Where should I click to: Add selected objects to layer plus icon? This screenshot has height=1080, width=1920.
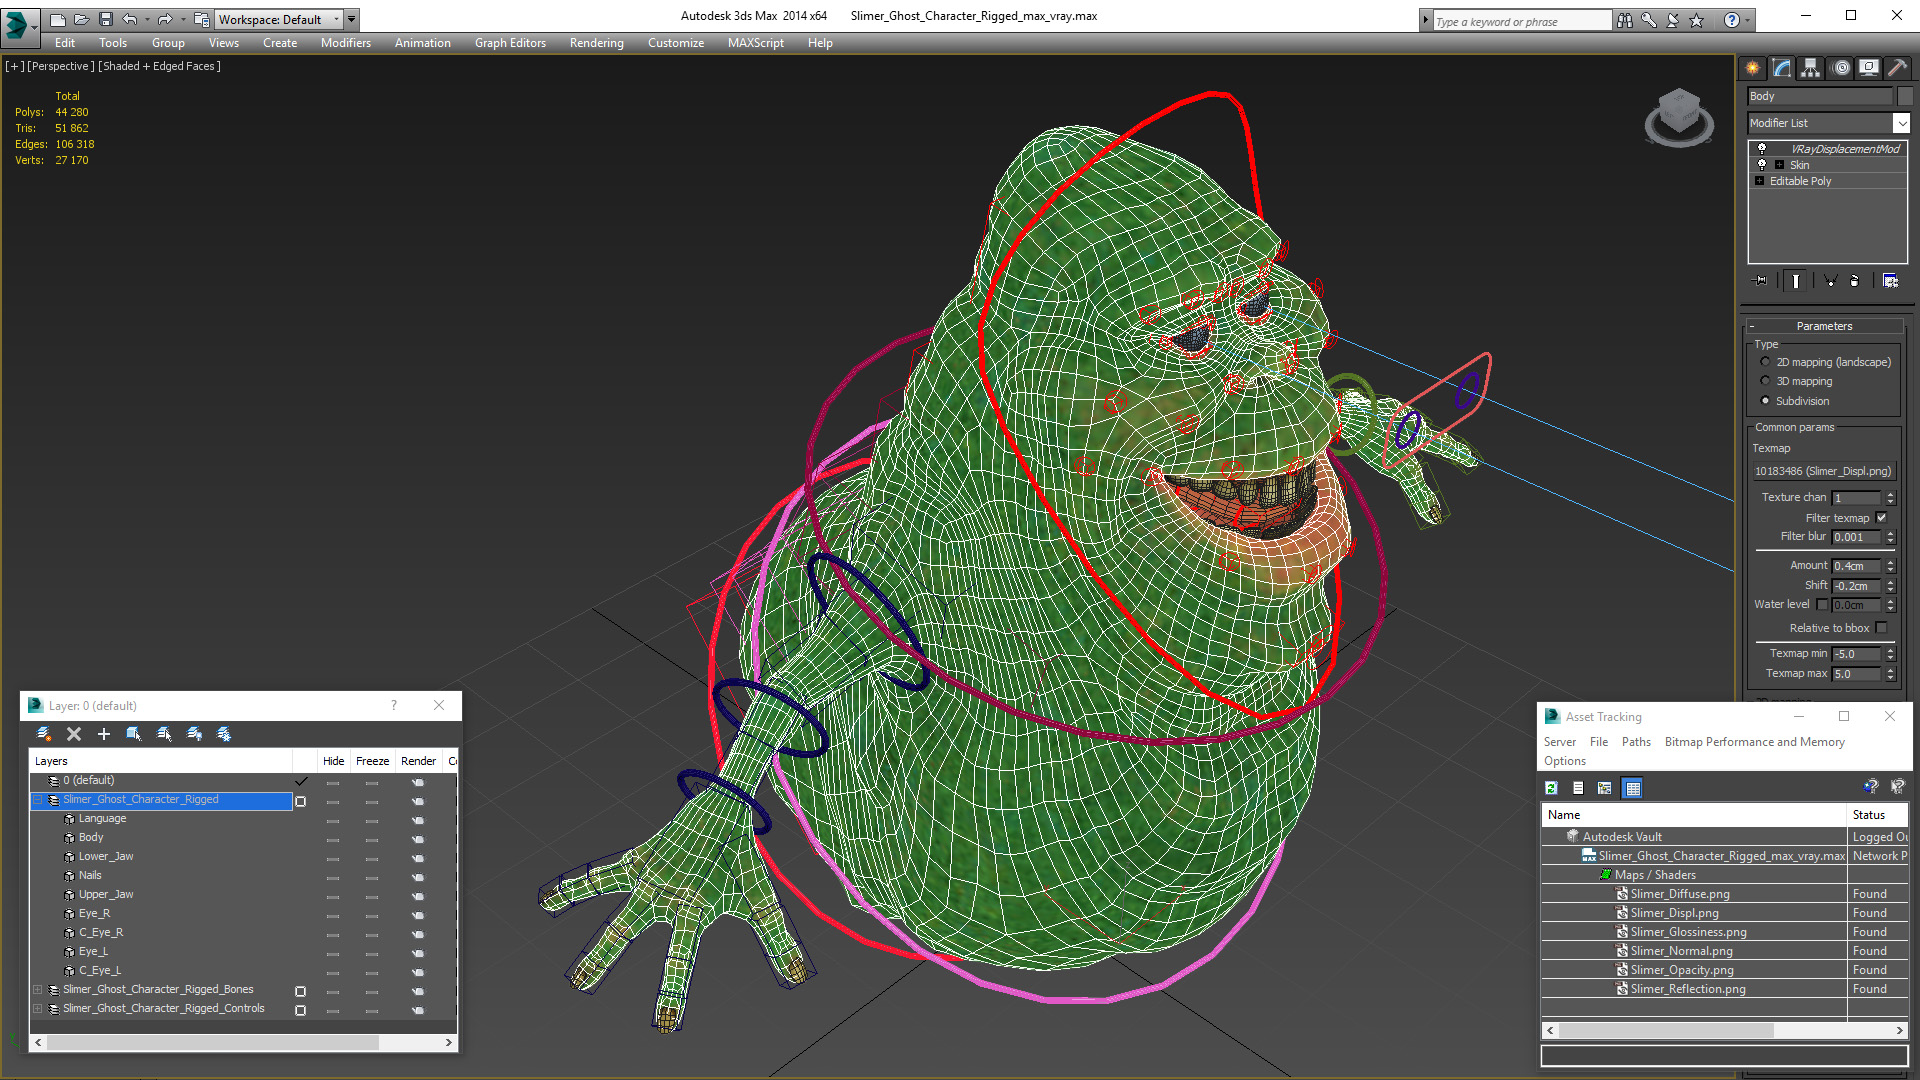[104, 734]
